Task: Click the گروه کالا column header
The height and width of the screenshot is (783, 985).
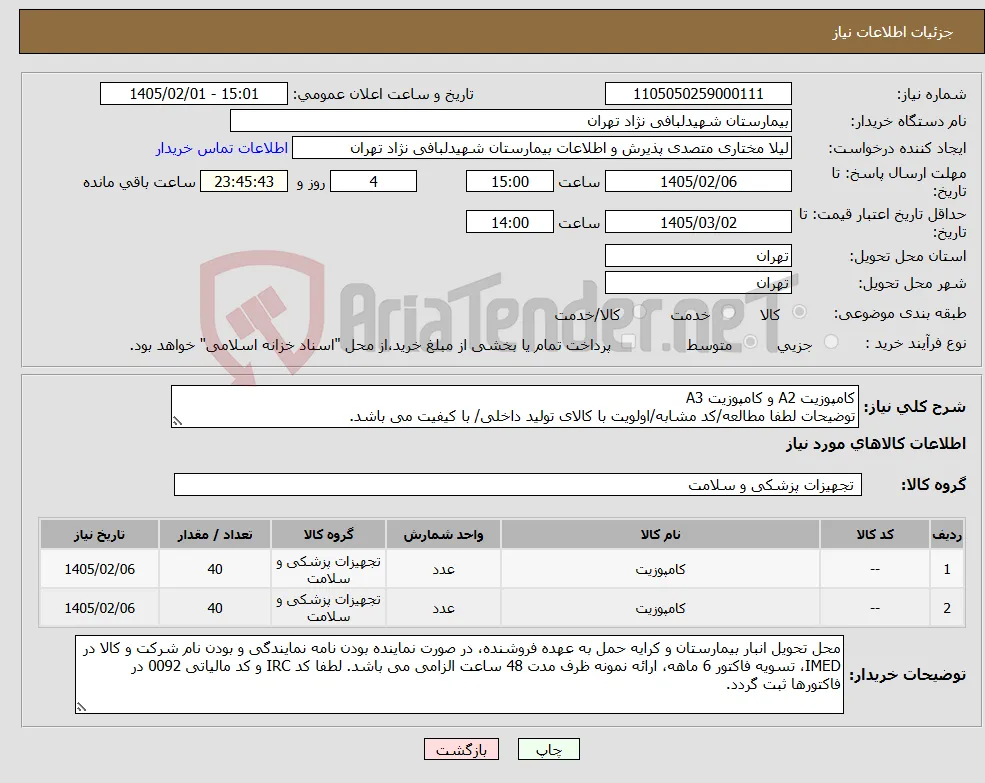Action: [x=329, y=535]
